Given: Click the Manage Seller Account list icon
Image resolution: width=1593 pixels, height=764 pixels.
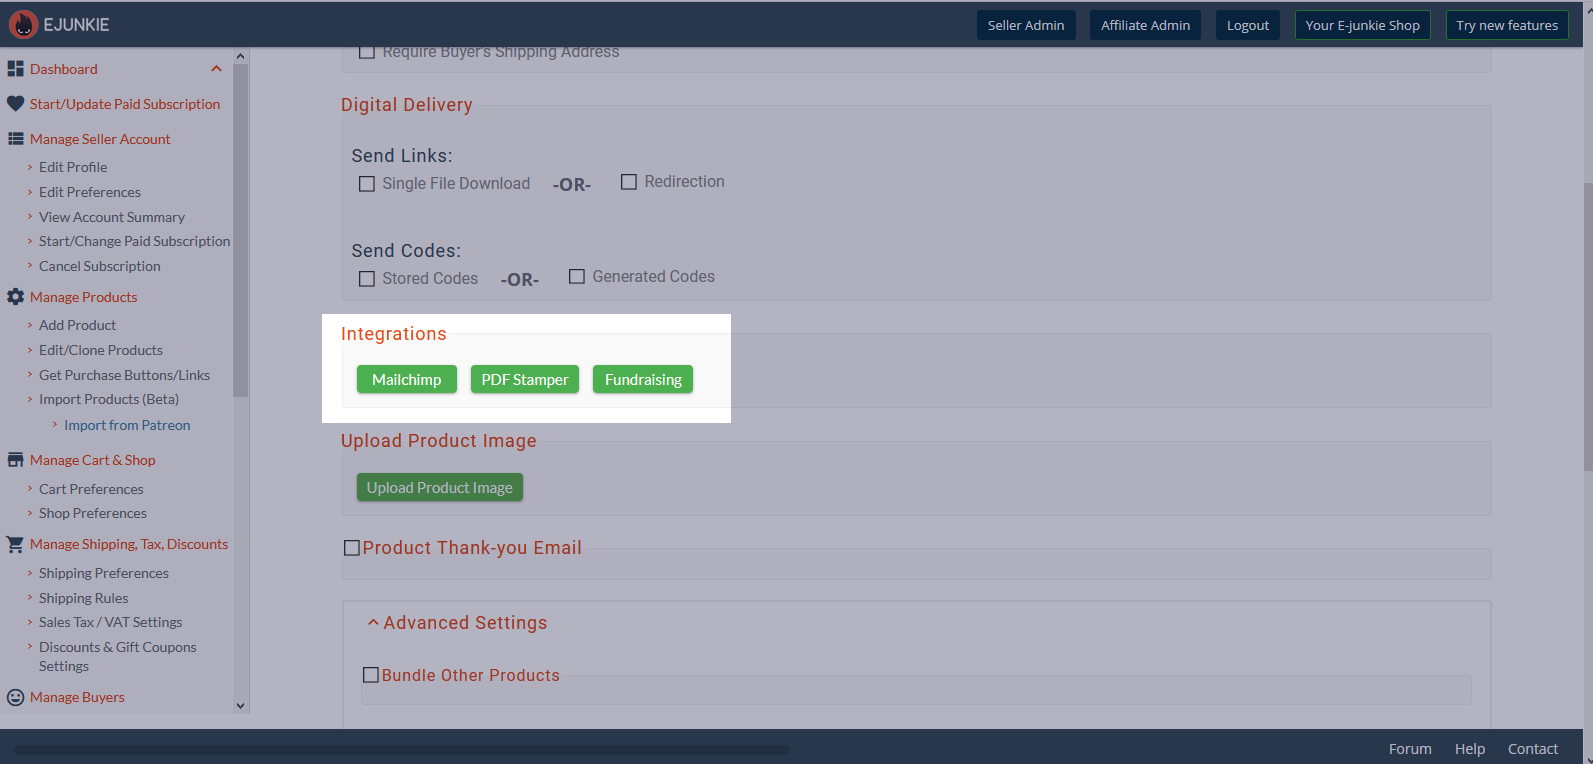Looking at the screenshot, I should (15, 139).
